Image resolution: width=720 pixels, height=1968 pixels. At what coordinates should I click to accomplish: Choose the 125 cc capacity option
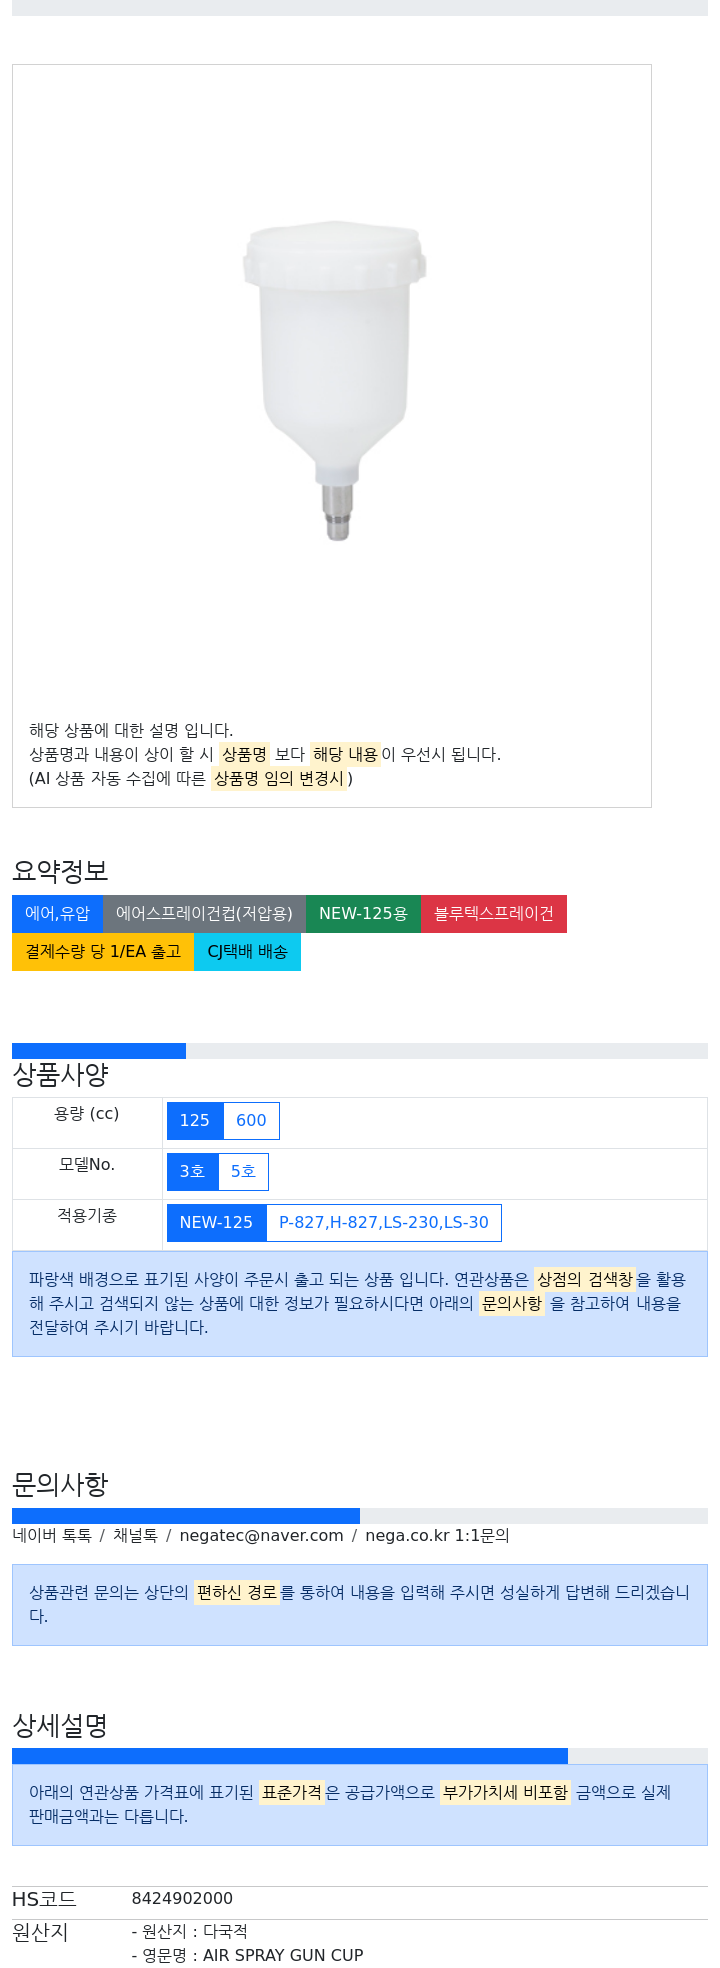click(195, 1121)
